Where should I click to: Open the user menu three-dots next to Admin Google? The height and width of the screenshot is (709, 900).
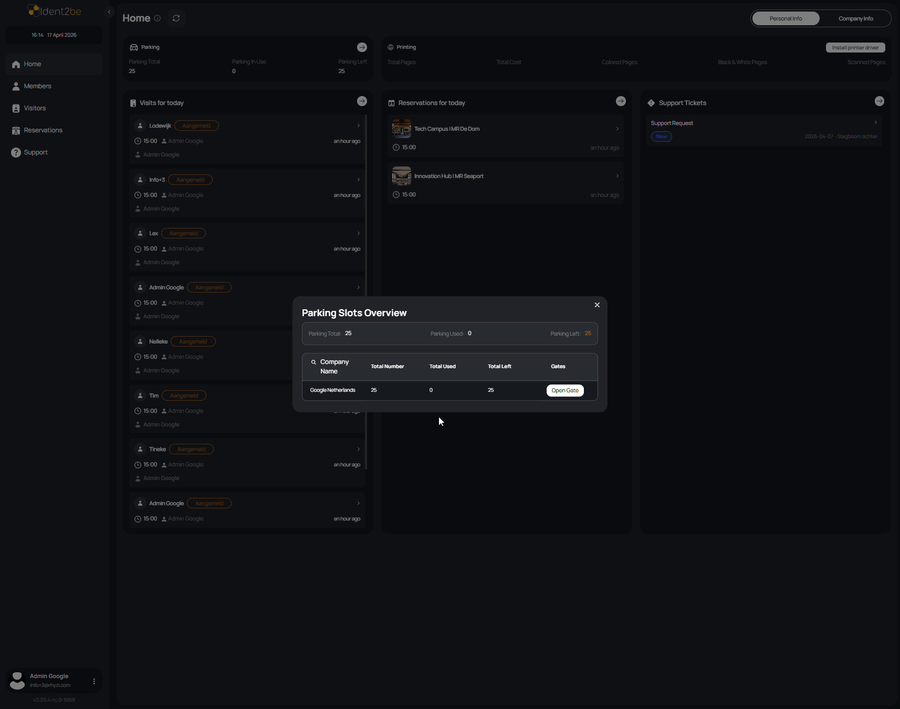[94, 681]
